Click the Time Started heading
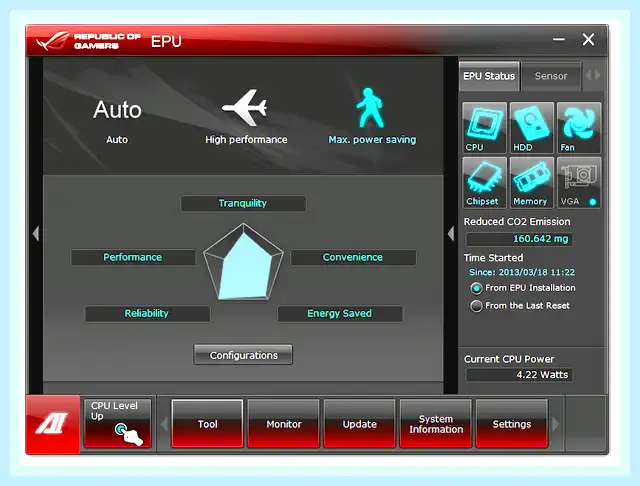Viewport: 640px width, 486px height. [493, 258]
